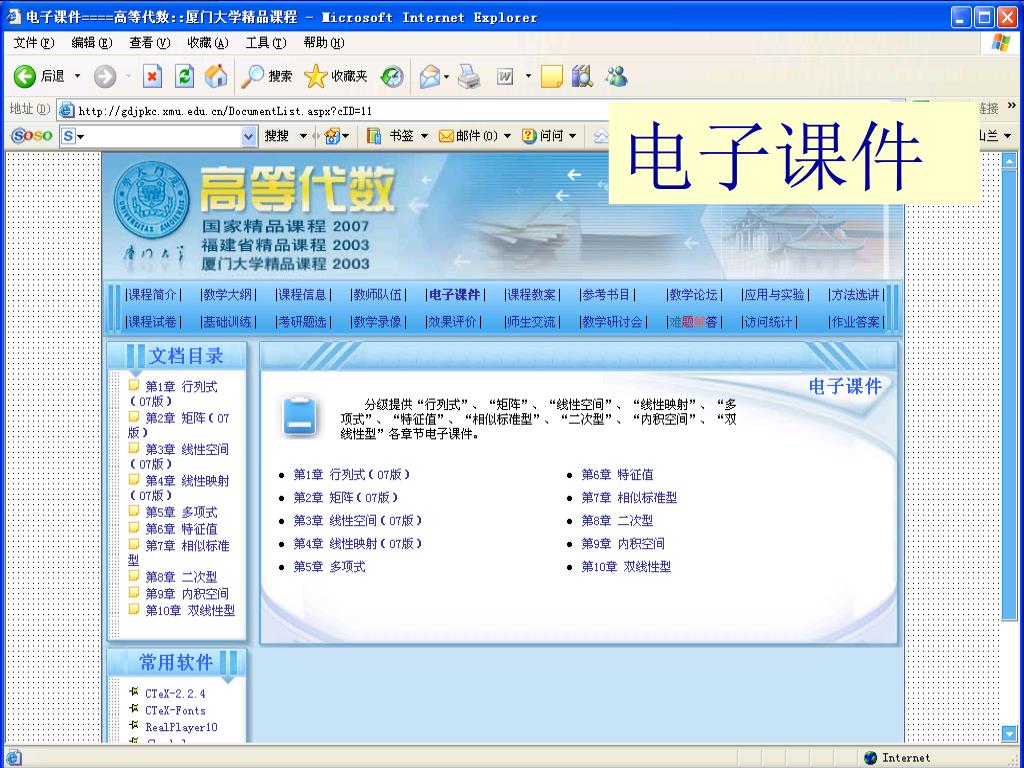Viewport: 1024px width, 768px height.
Task: Click the grey Forward arrow button
Action: click(x=104, y=76)
